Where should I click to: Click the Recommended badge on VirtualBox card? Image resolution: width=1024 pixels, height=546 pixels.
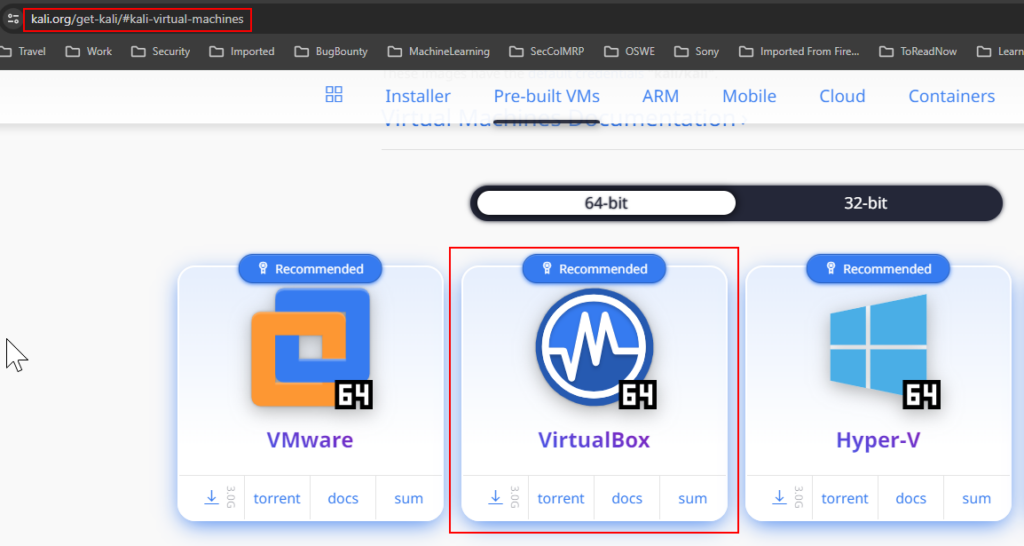click(594, 268)
